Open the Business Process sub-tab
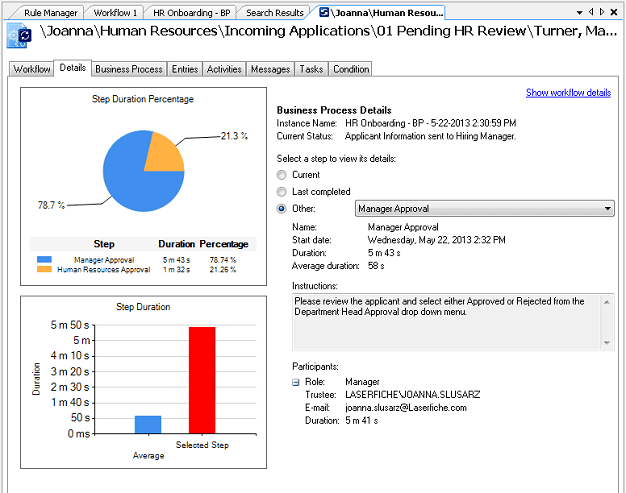Viewport: 626px width, 493px height. (x=129, y=69)
